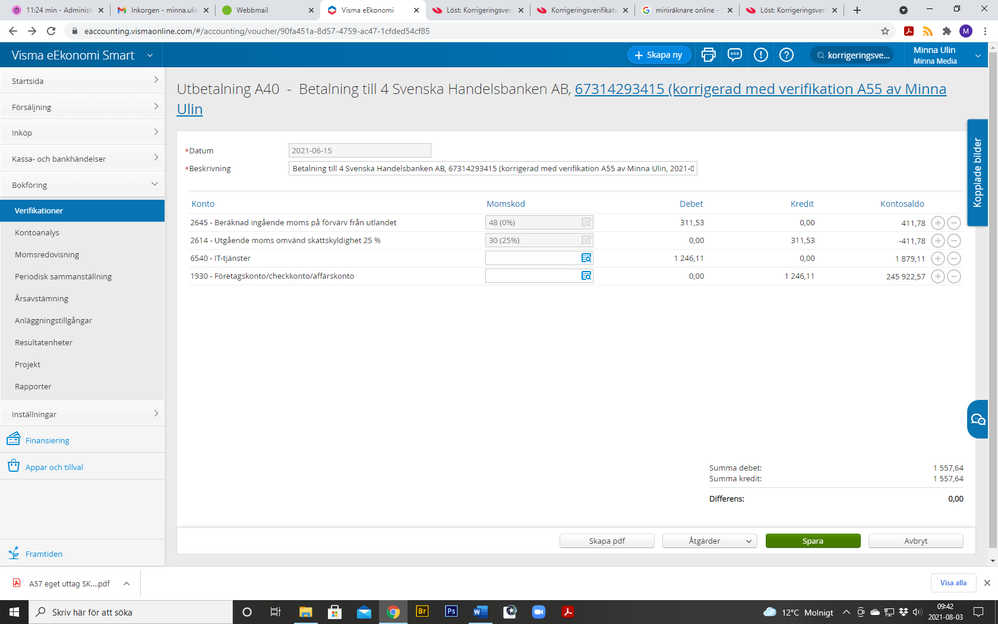This screenshot has height=624, width=998.
Task: Click the Beskrivning input field
Action: pyautogui.click(x=493, y=169)
